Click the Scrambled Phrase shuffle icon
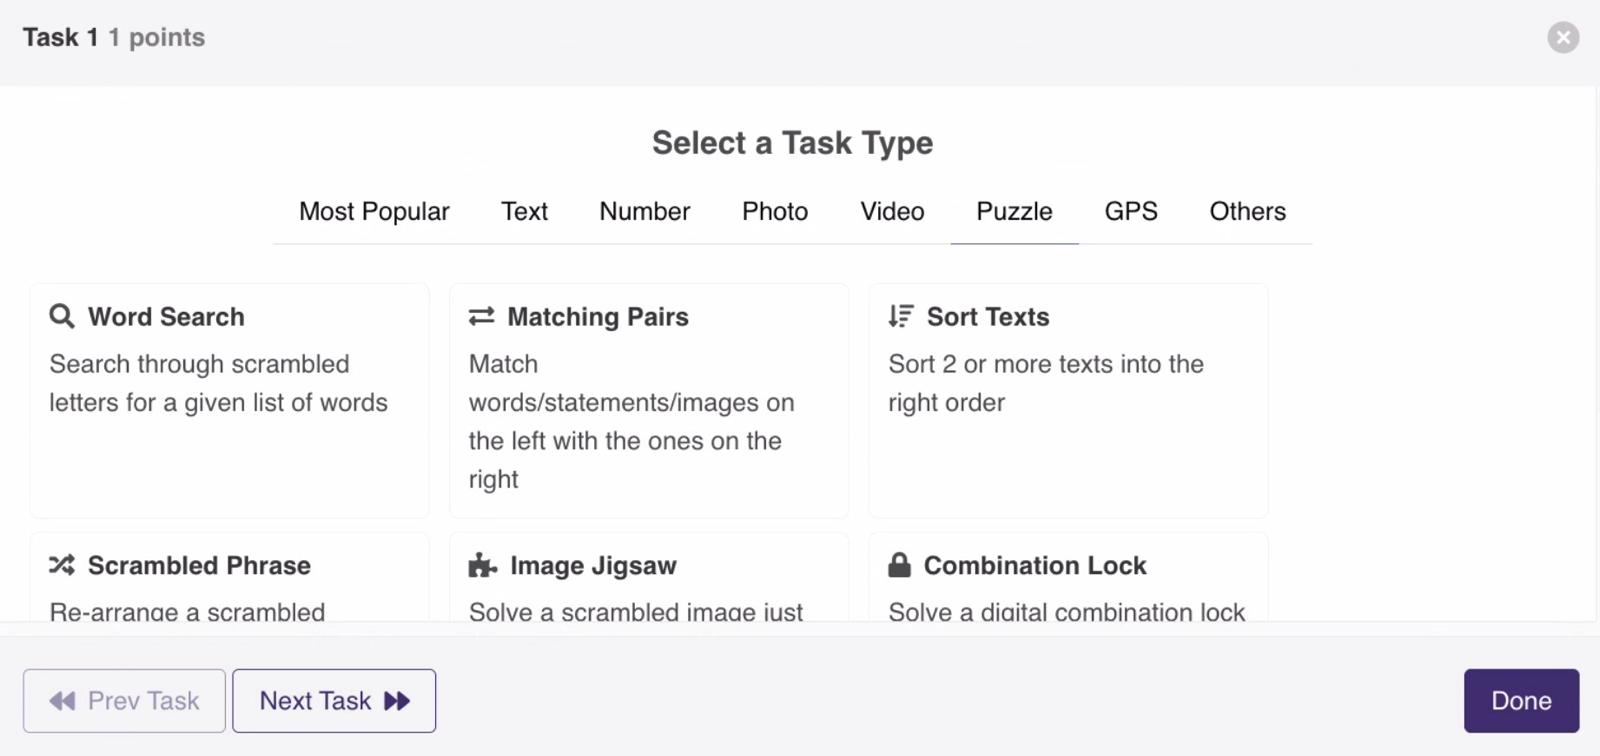The width and height of the screenshot is (1600, 756). [62, 565]
